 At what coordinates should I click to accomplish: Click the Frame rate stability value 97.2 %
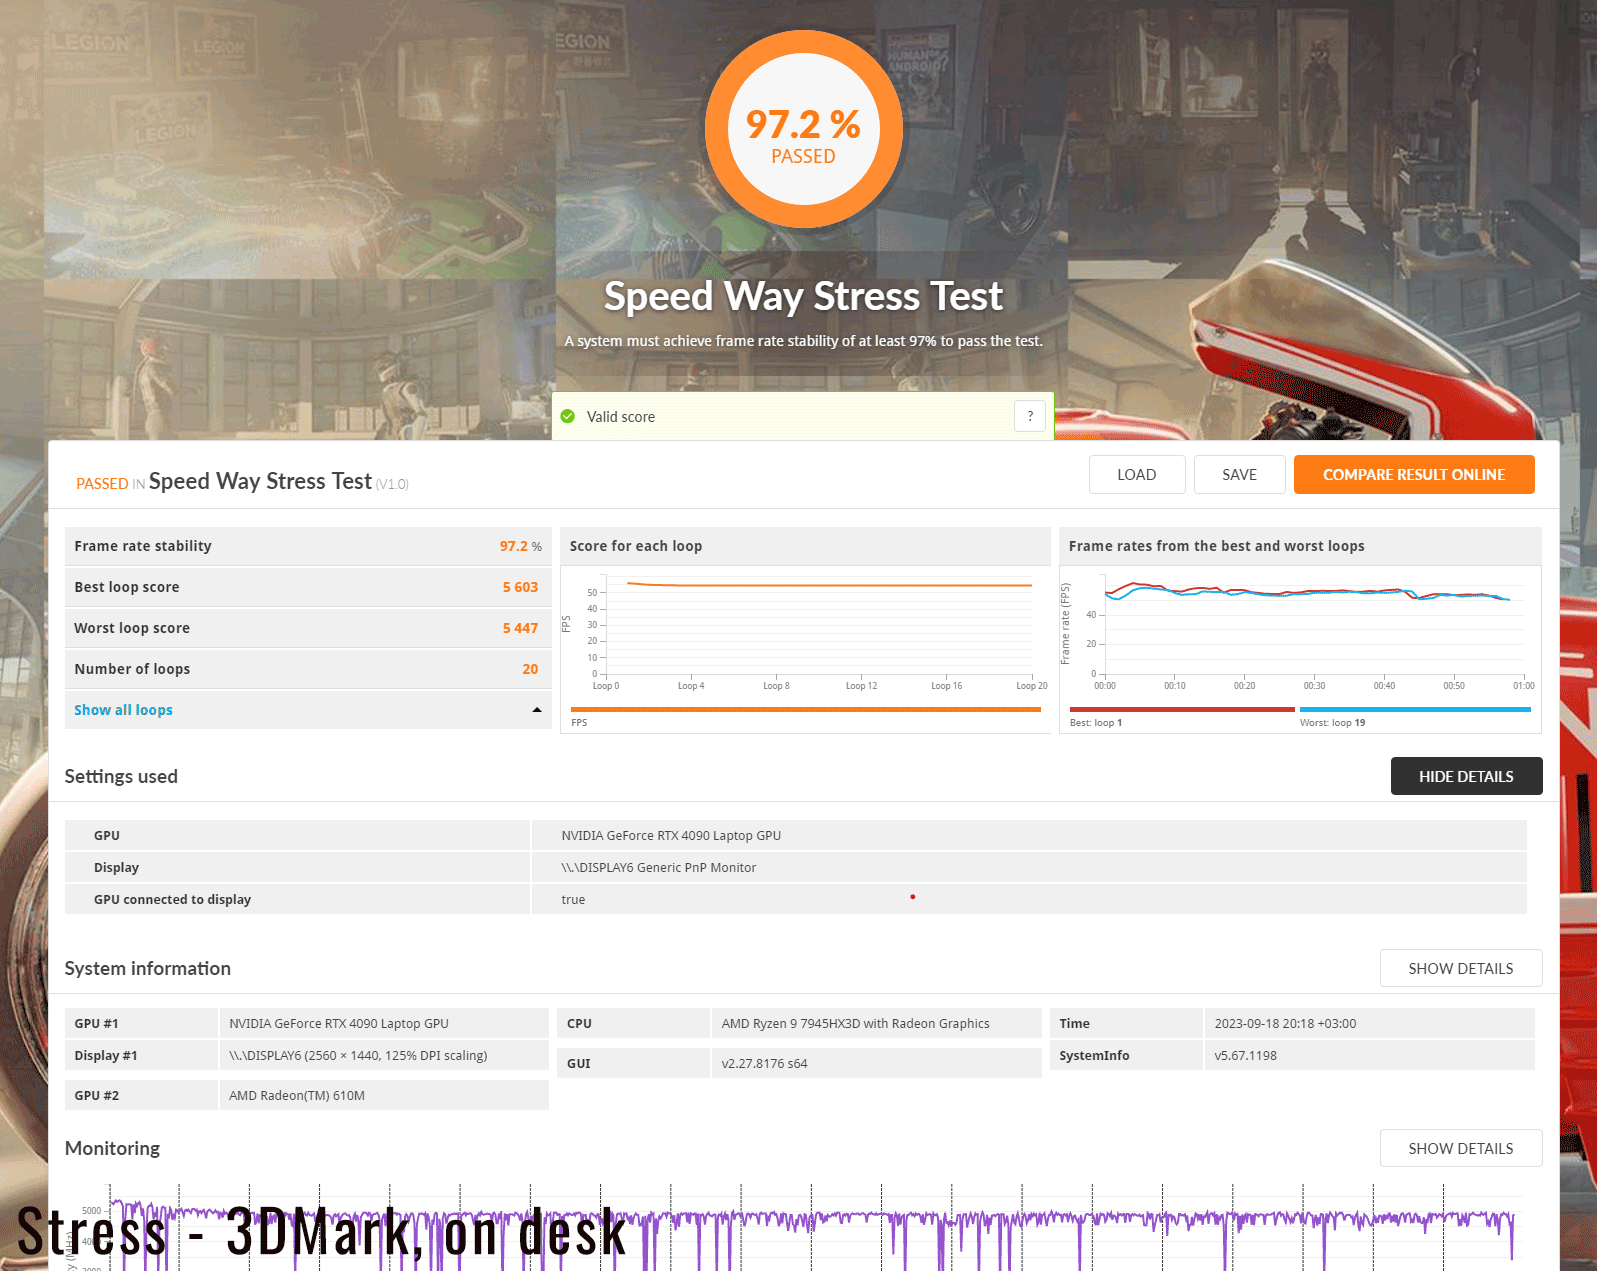[521, 546]
